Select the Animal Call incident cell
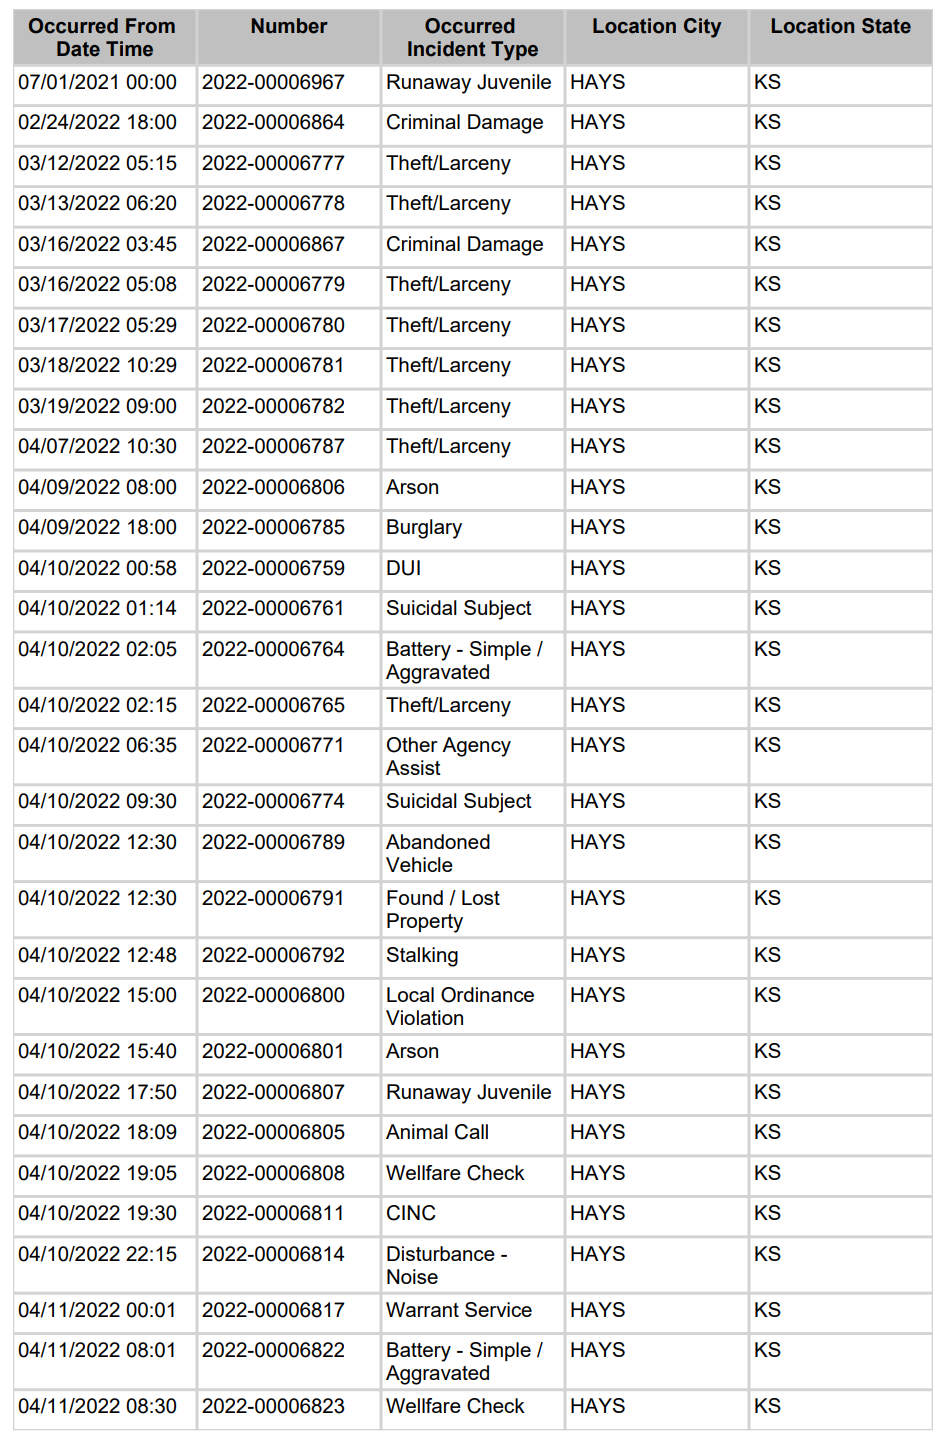943x1437 pixels. tap(437, 1133)
